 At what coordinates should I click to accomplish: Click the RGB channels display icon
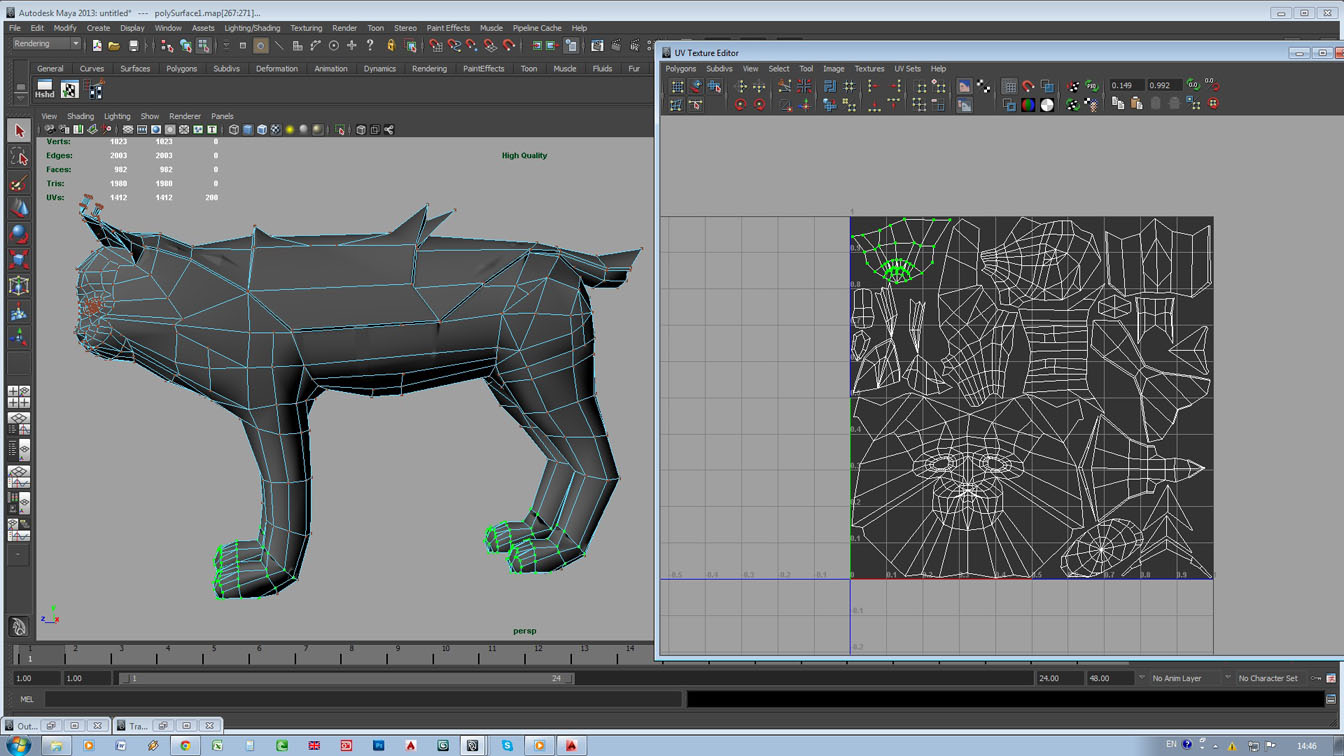[x=1028, y=105]
